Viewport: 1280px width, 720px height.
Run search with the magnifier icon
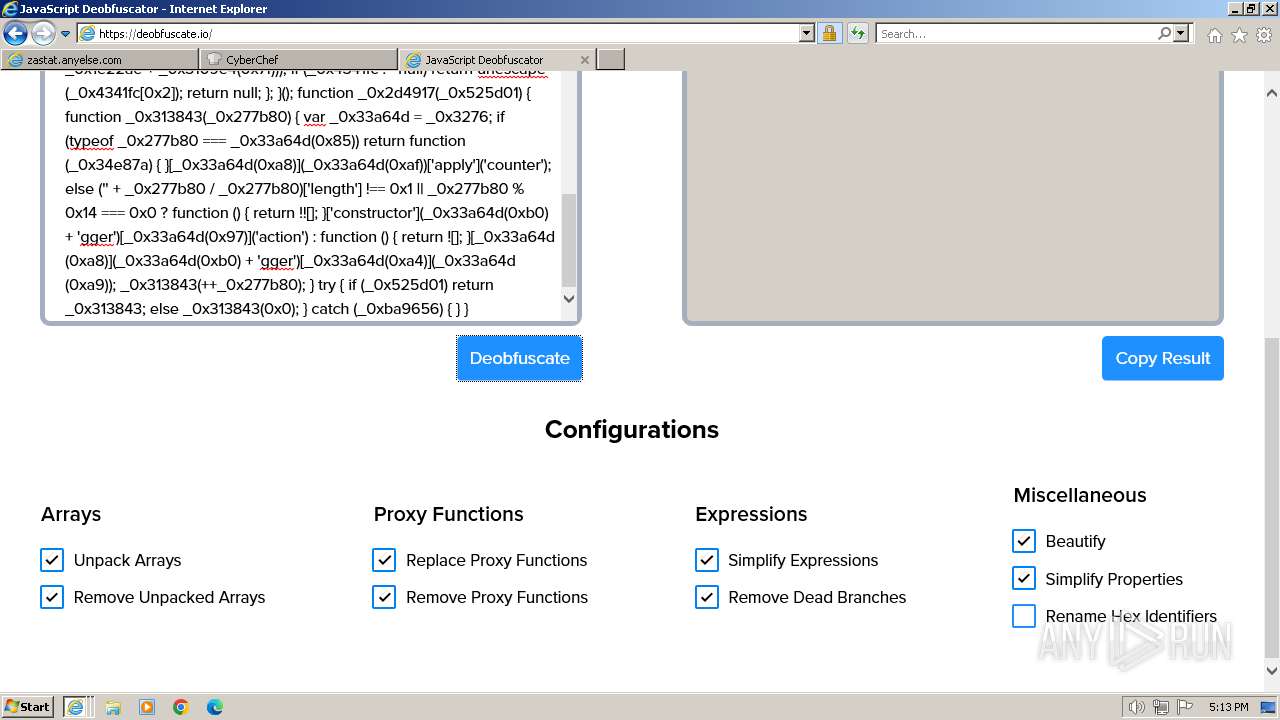[x=1164, y=34]
